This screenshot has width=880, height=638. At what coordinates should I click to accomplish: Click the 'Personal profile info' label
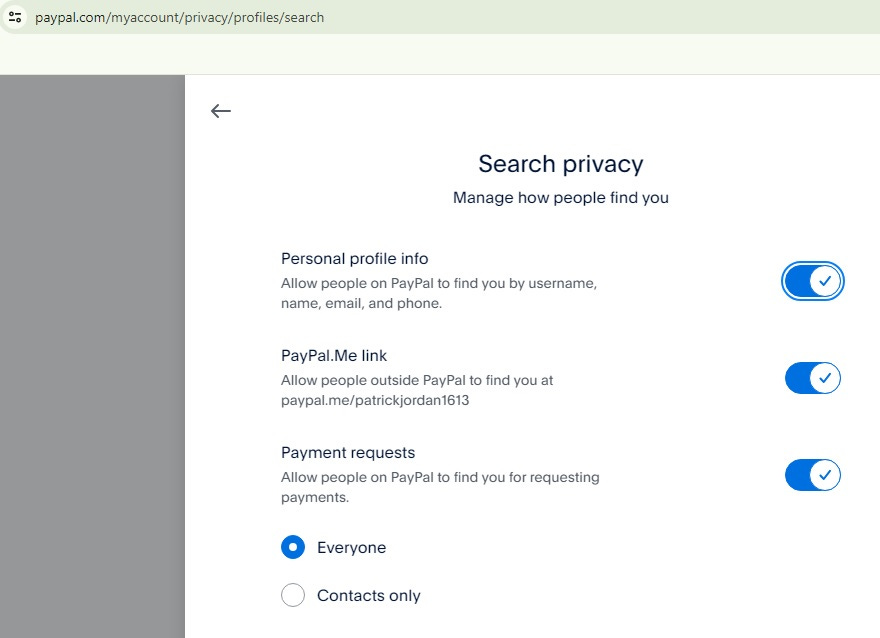(355, 259)
